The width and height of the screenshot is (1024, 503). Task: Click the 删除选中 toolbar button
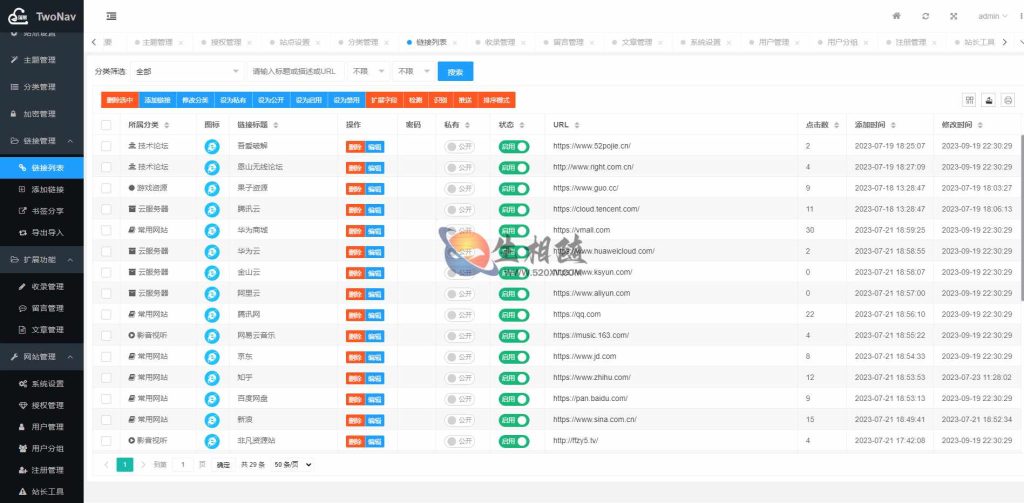point(120,100)
